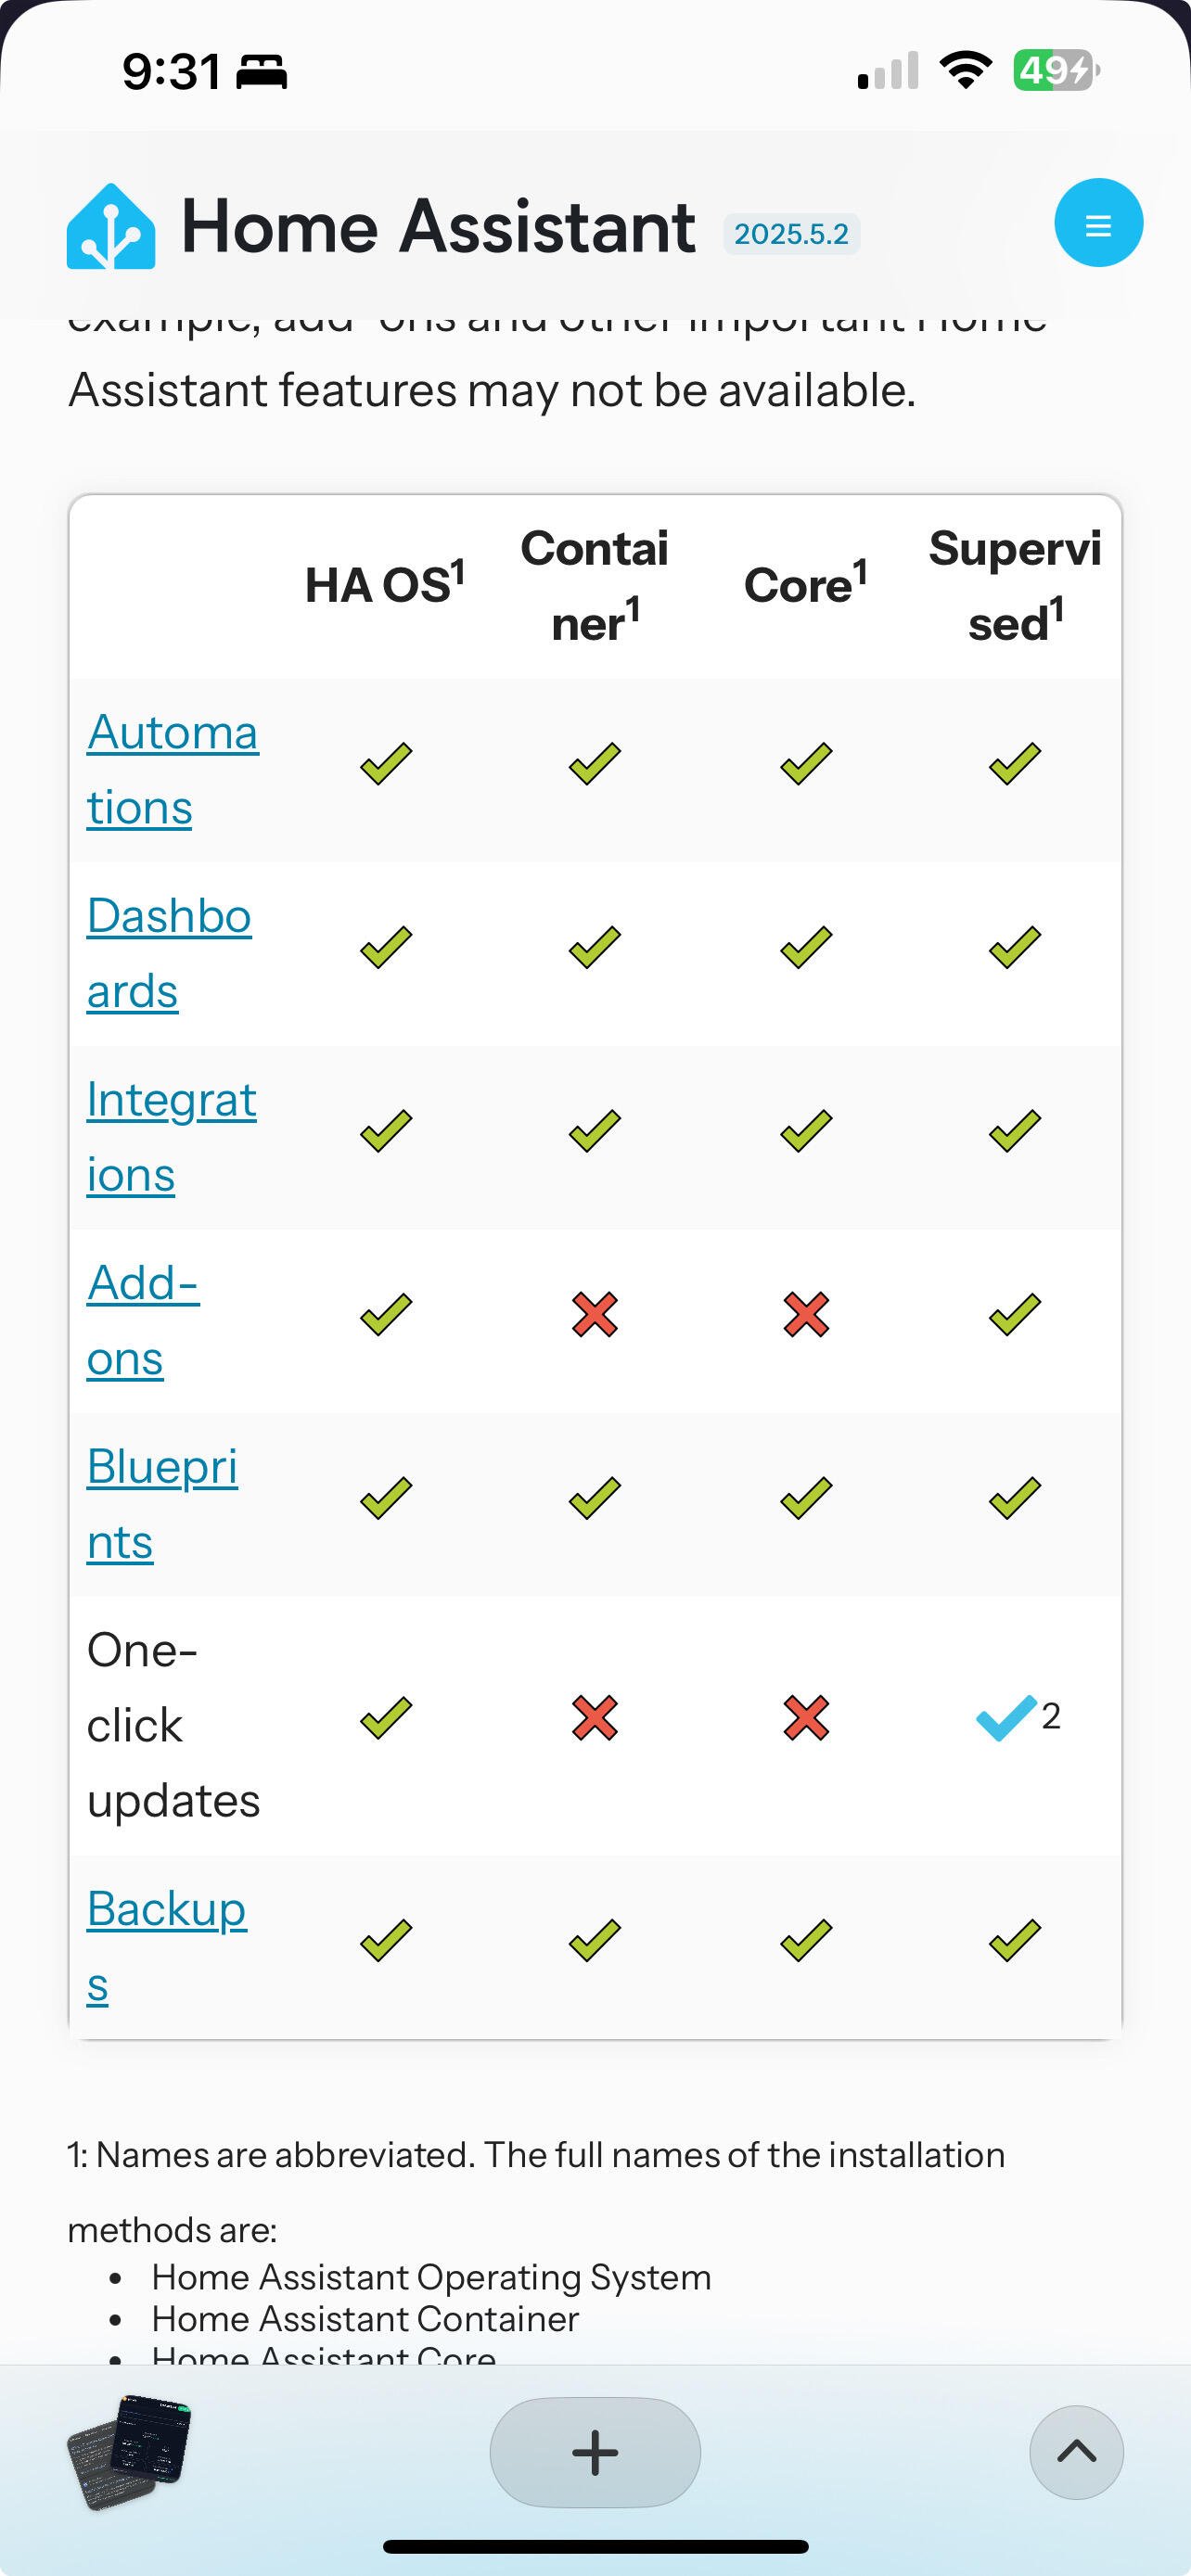This screenshot has width=1191, height=2576.
Task: Tap the blue checkmark for Supervised updates
Action: click(x=1006, y=1718)
